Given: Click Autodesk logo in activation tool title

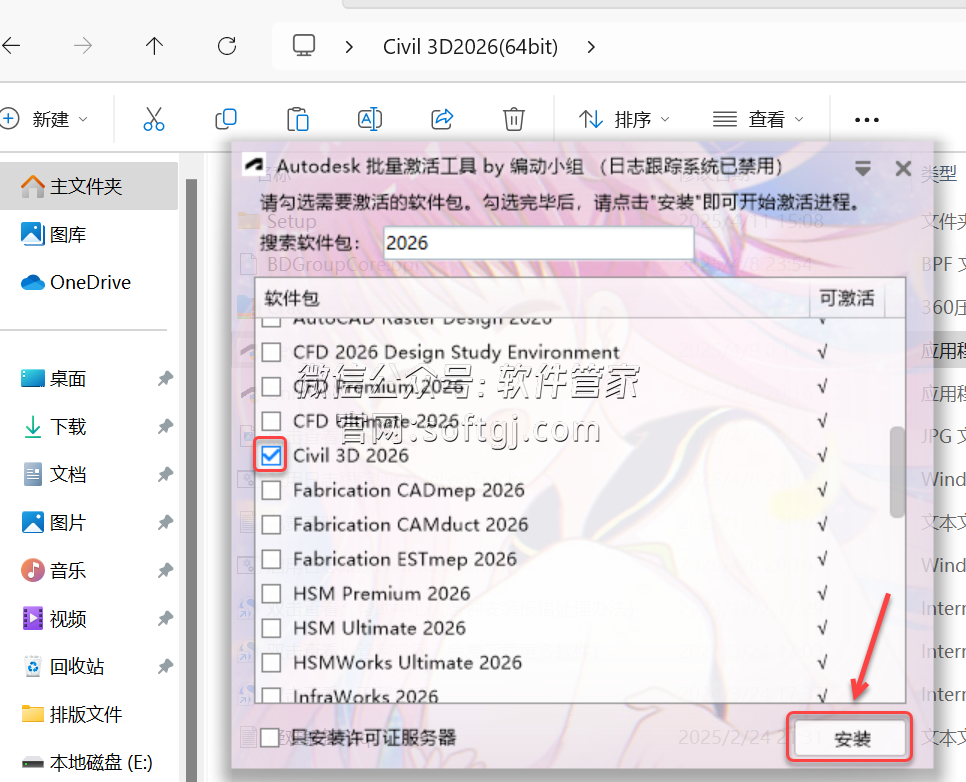Looking at the screenshot, I should (254, 165).
